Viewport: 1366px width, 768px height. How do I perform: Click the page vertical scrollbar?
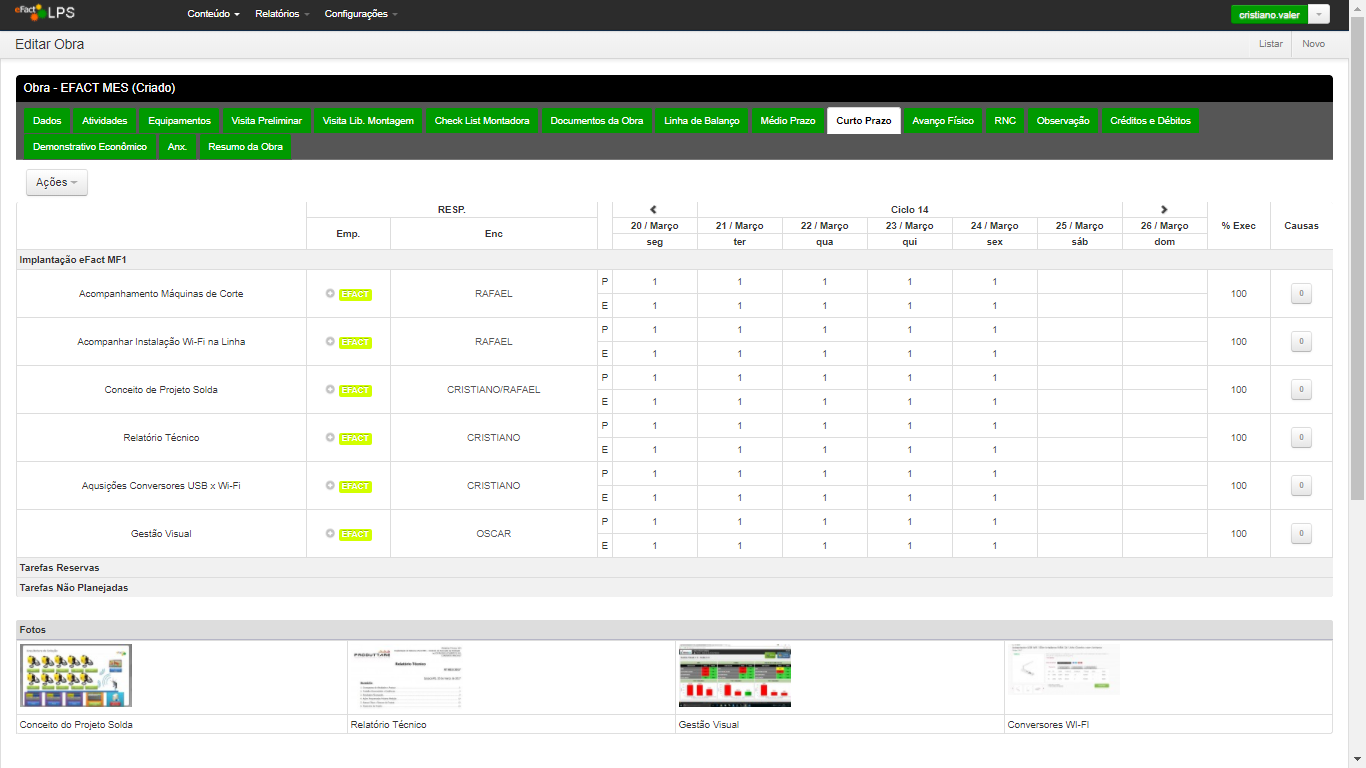tap(1357, 260)
